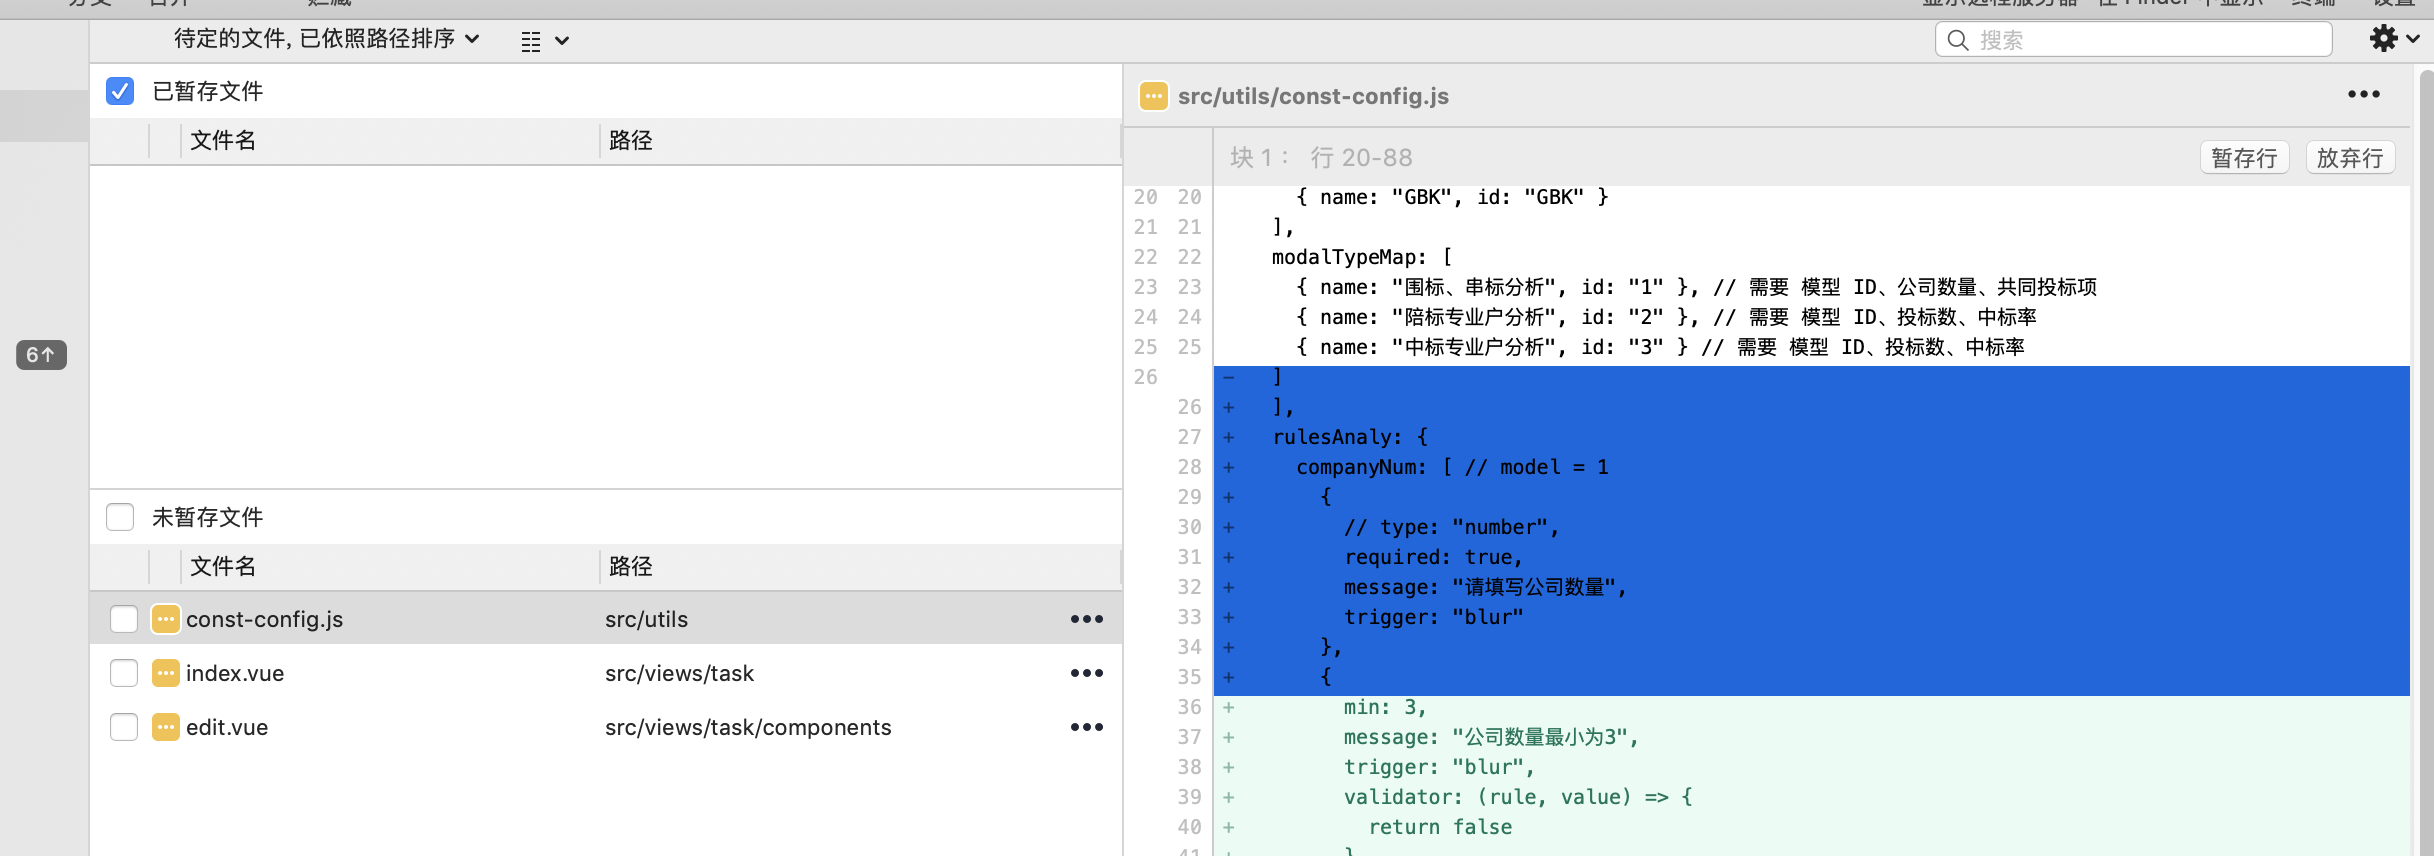
Task: Open the gear settings menu
Action: (x=2394, y=39)
